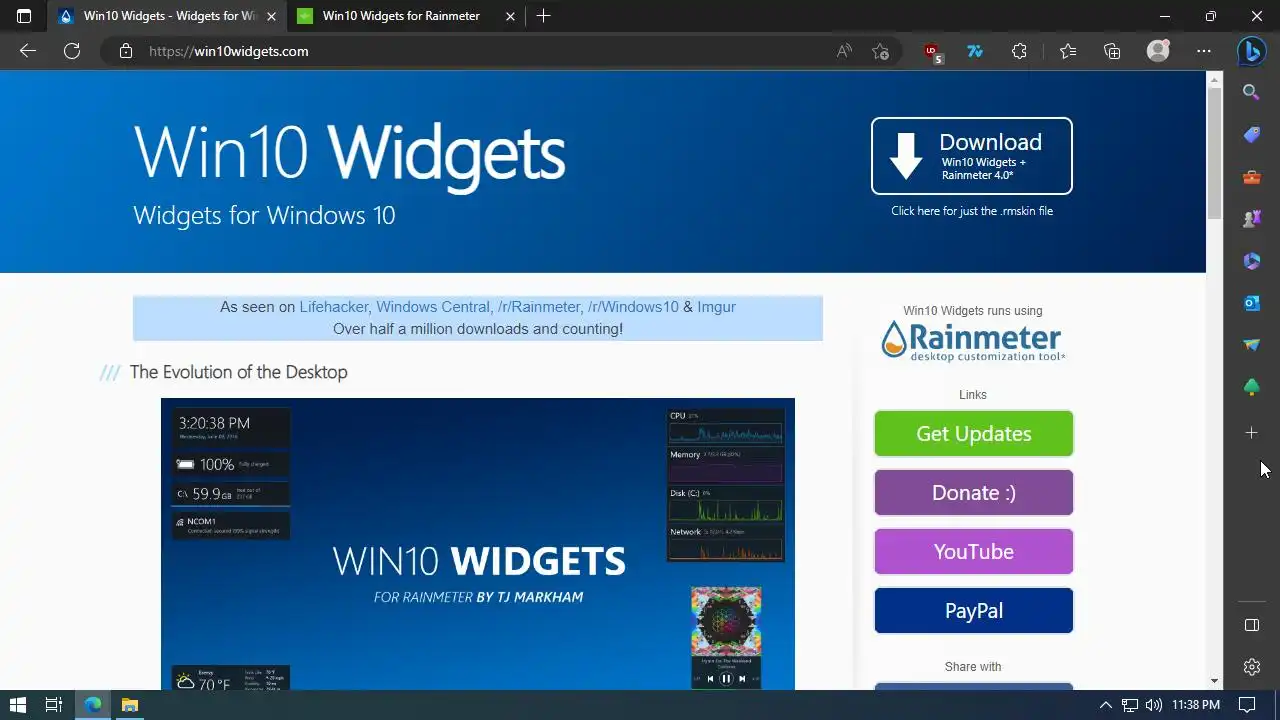Open the sidebar Microsoft 365 icon

click(1251, 261)
